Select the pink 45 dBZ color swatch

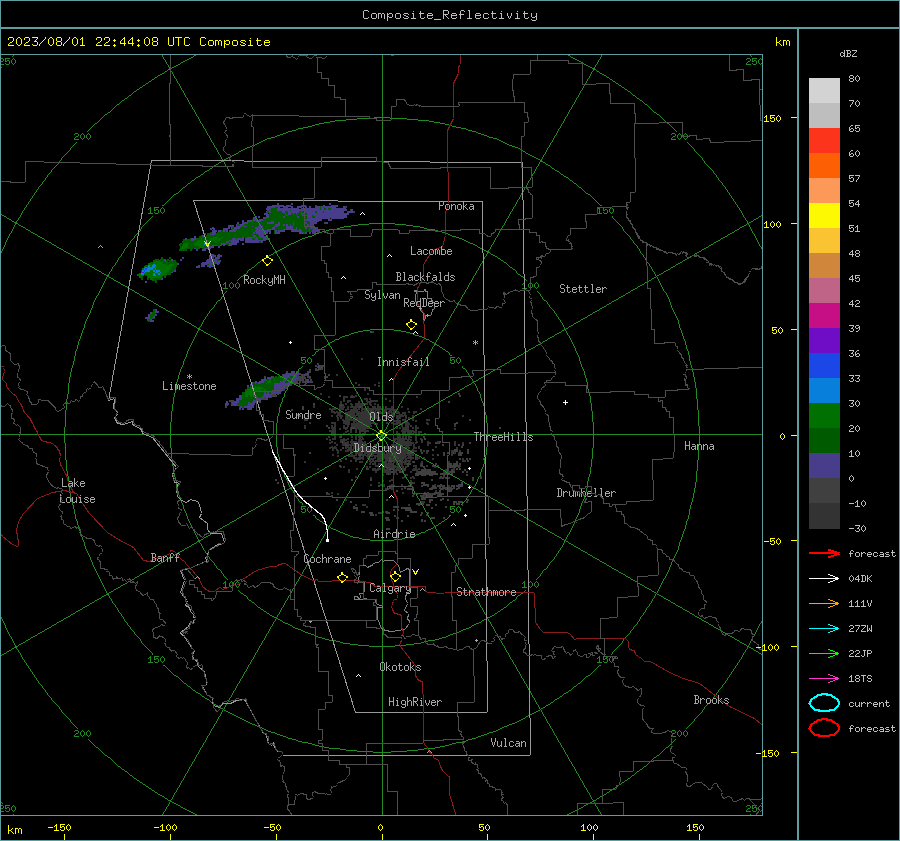point(824,290)
